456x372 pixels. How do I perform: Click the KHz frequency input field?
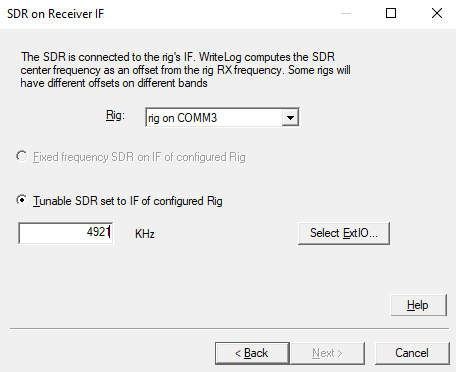(66, 233)
